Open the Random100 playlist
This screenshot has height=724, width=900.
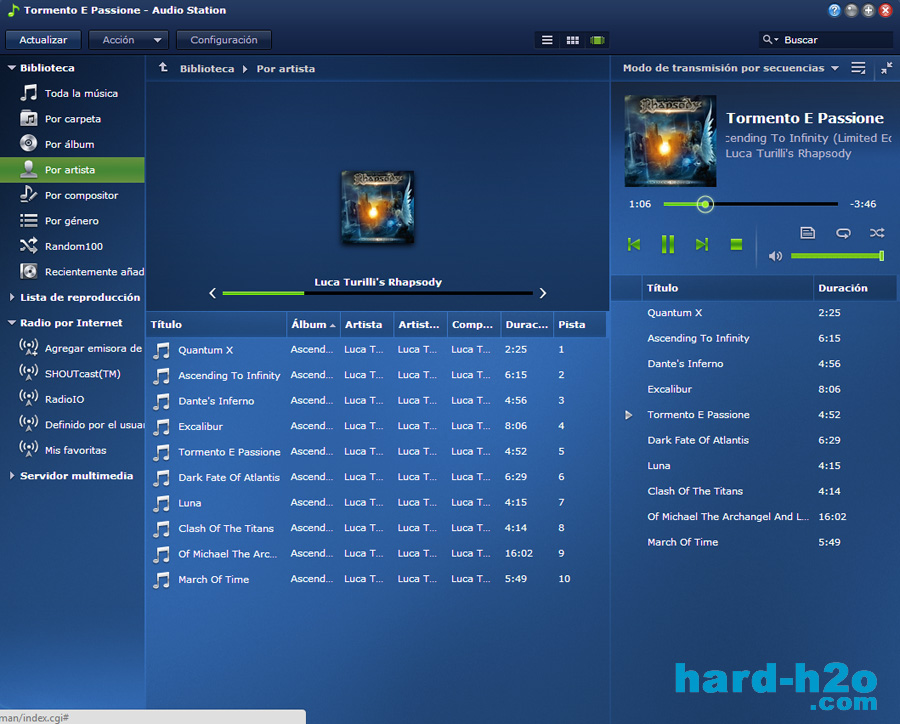(x=72, y=246)
